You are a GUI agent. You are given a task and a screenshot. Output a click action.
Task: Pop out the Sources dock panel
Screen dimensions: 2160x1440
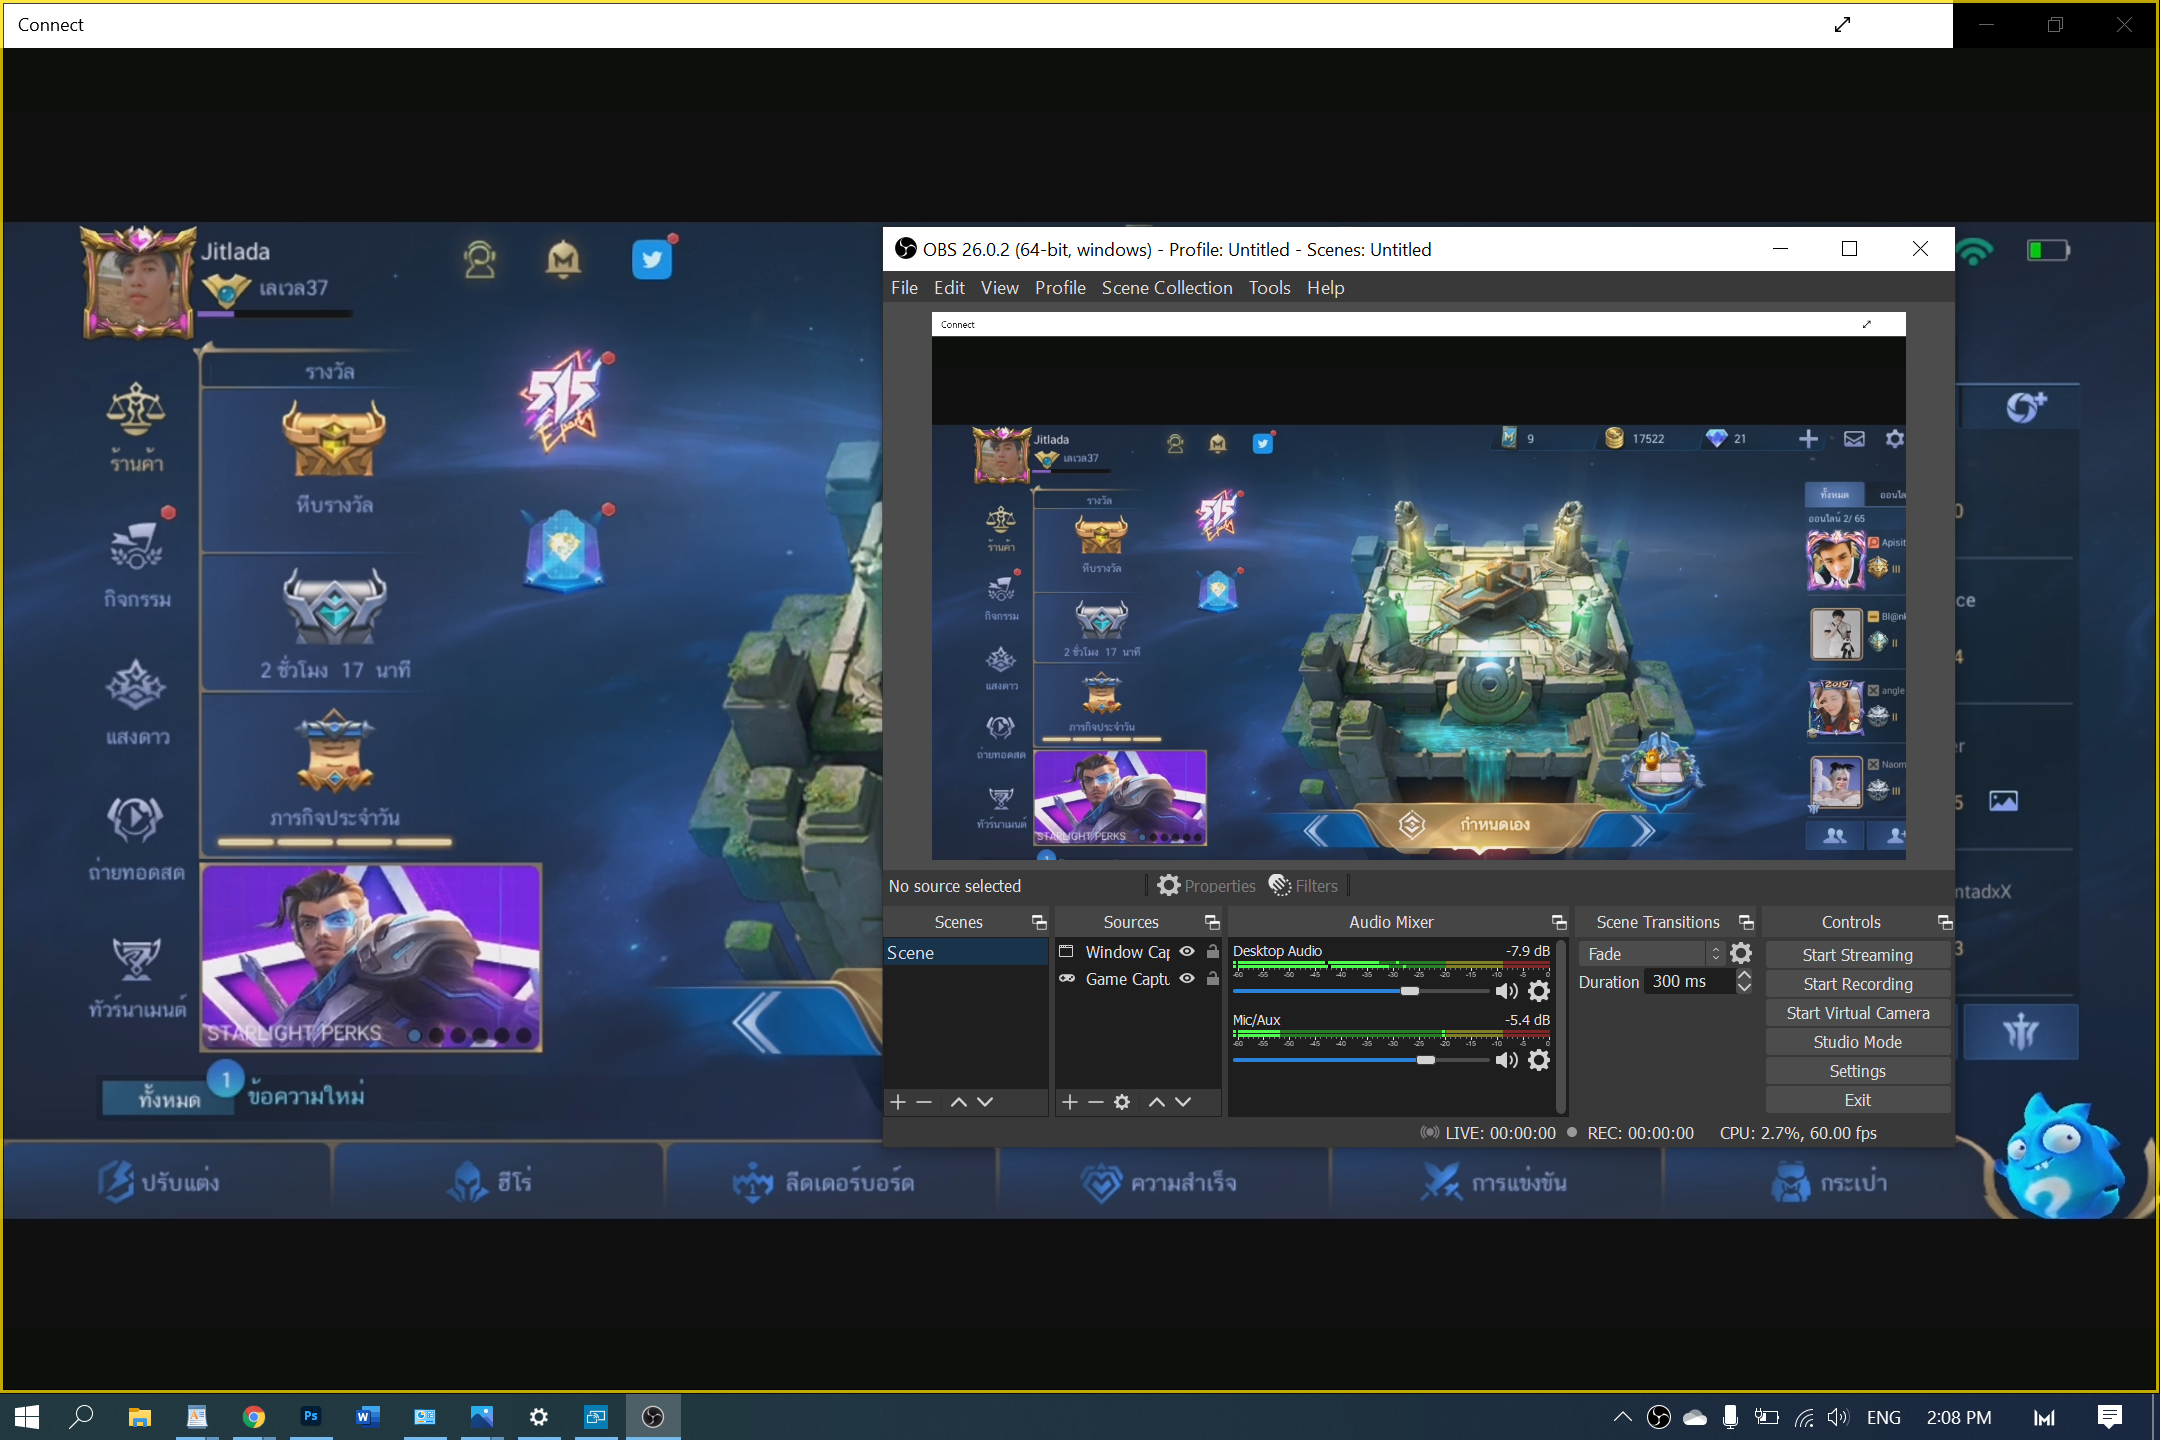(x=1212, y=922)
